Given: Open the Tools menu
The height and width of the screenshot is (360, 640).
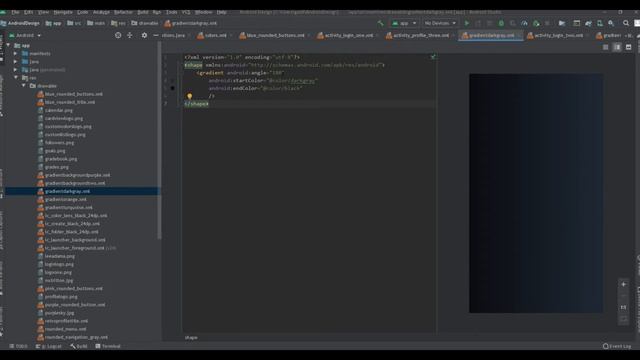Looking at the screenshot, I should [171, 12].
